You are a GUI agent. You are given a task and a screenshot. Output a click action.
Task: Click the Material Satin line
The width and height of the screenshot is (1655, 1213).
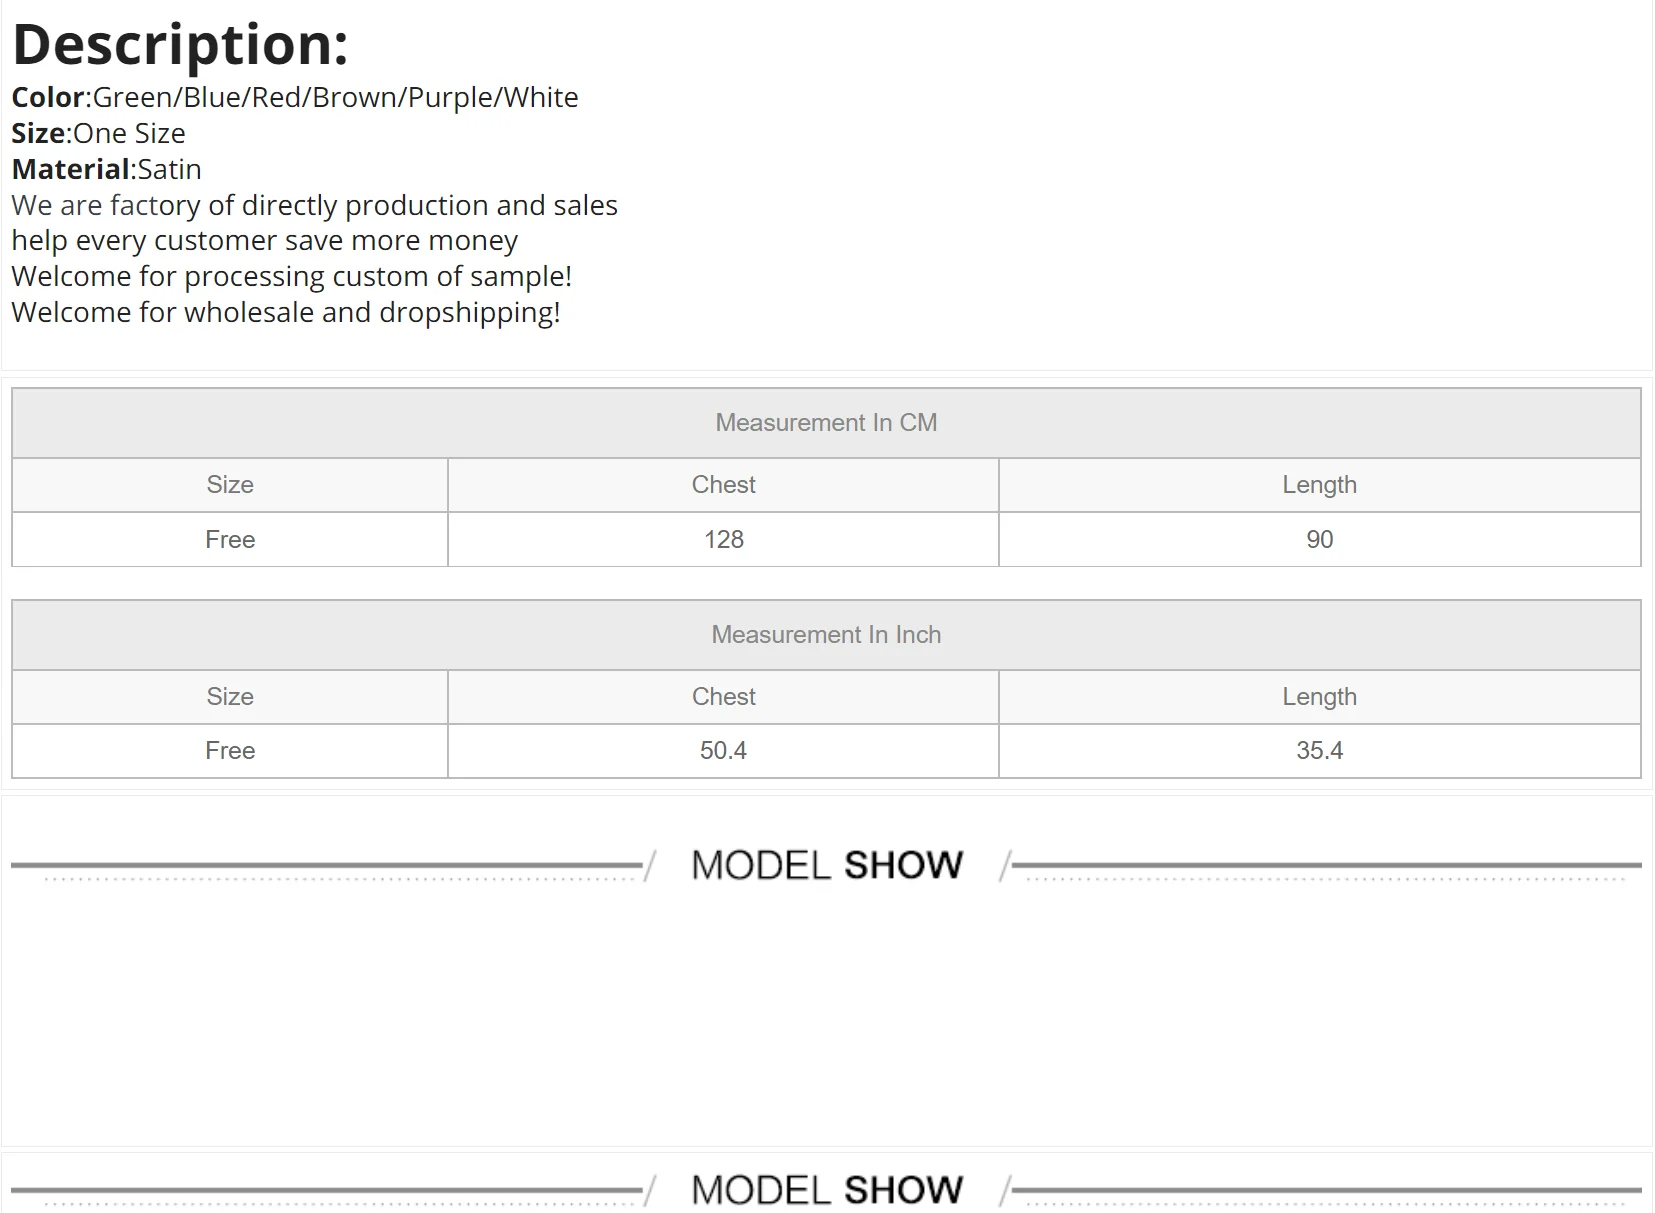(x=106, y=169)
